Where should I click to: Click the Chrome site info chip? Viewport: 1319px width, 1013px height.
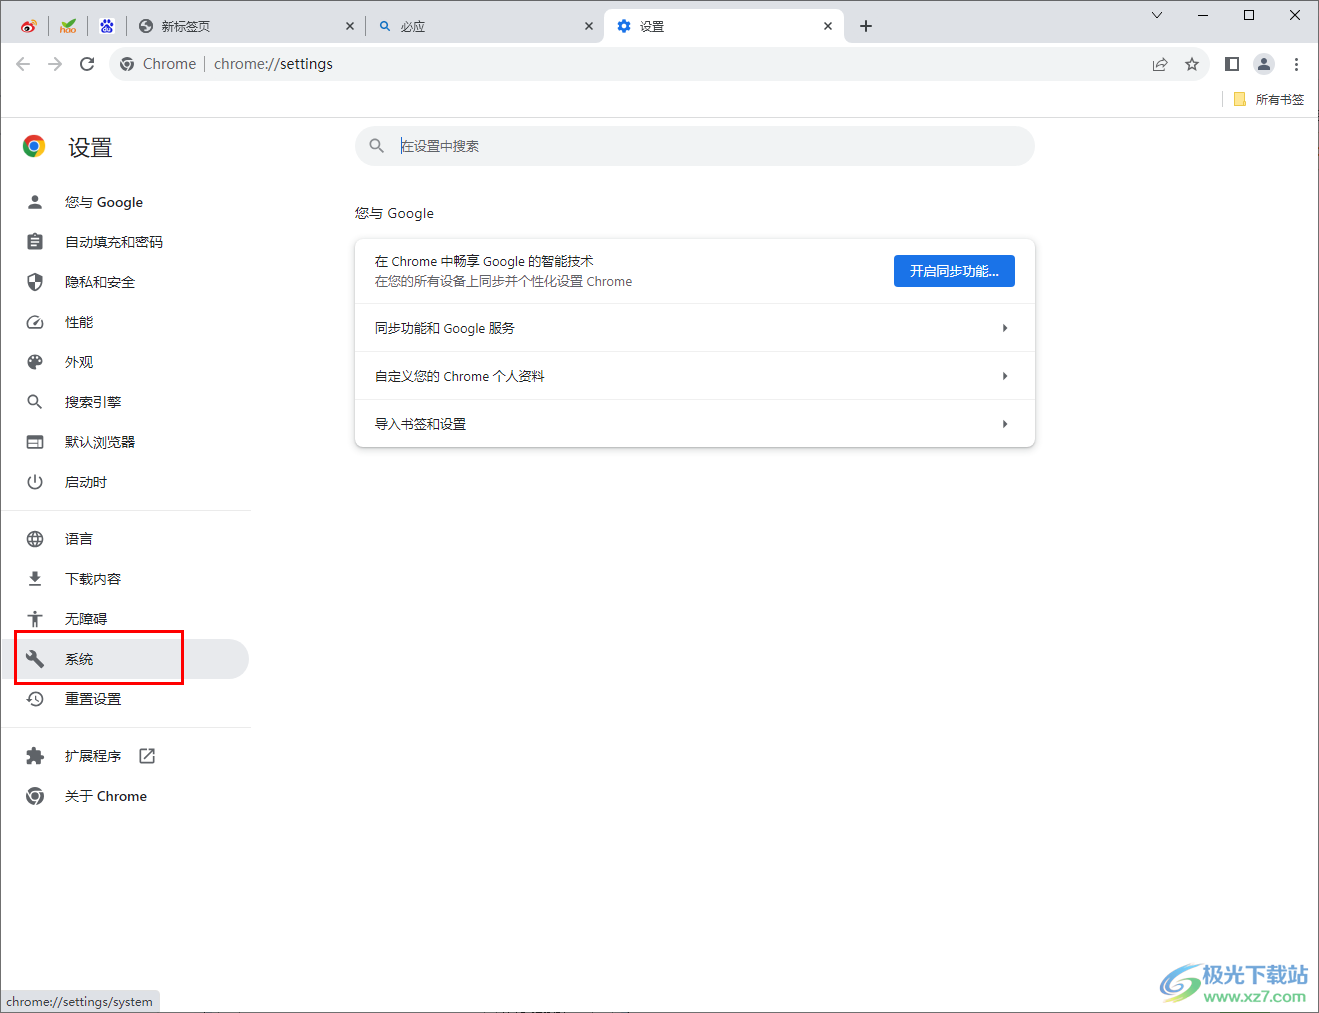(158, 64)
